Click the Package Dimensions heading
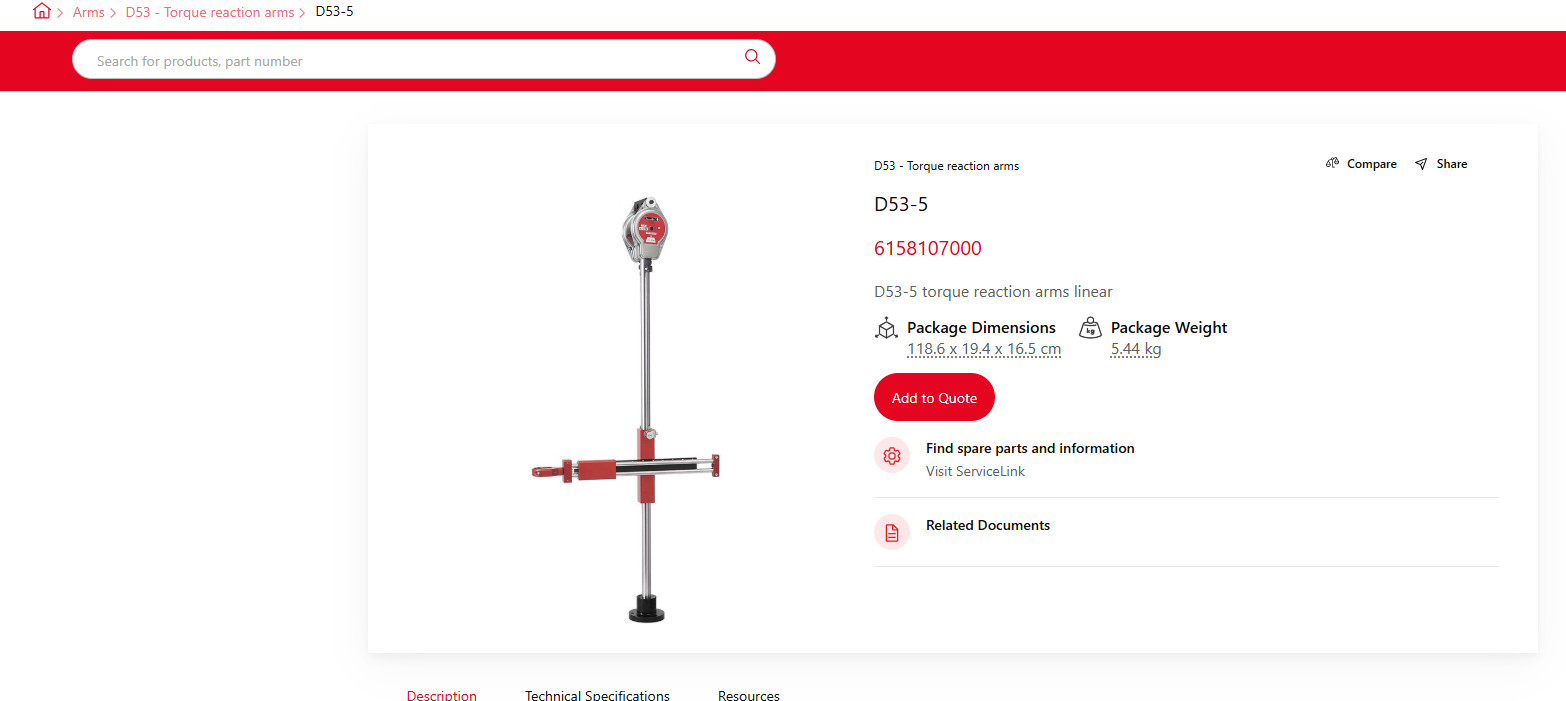 (981, 327)
